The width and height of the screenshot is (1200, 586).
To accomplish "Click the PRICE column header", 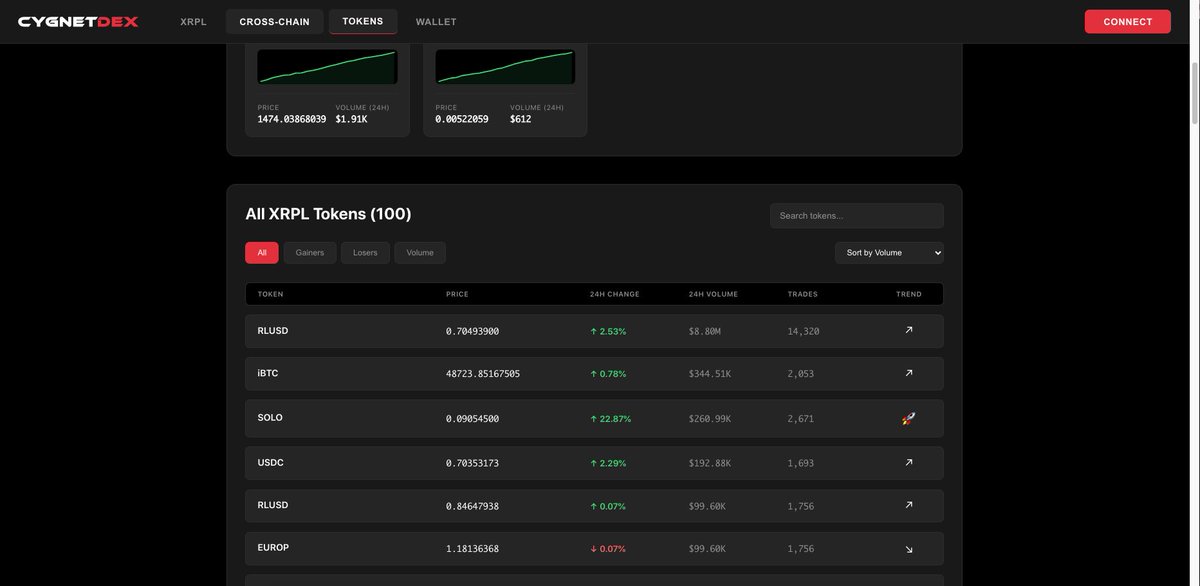I will pyautogui.click(x=457, y=294).
